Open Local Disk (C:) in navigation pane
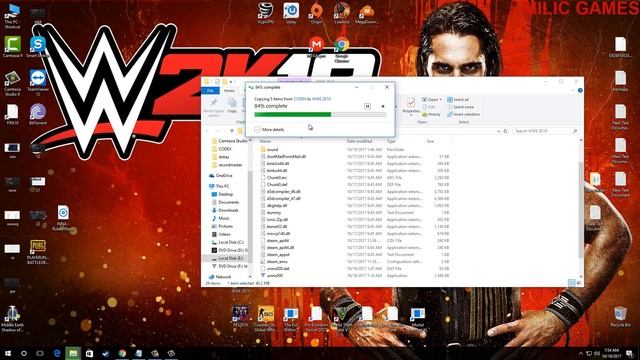Image resolution: width=640 pixels, height=360 pixels. (231, 242)
